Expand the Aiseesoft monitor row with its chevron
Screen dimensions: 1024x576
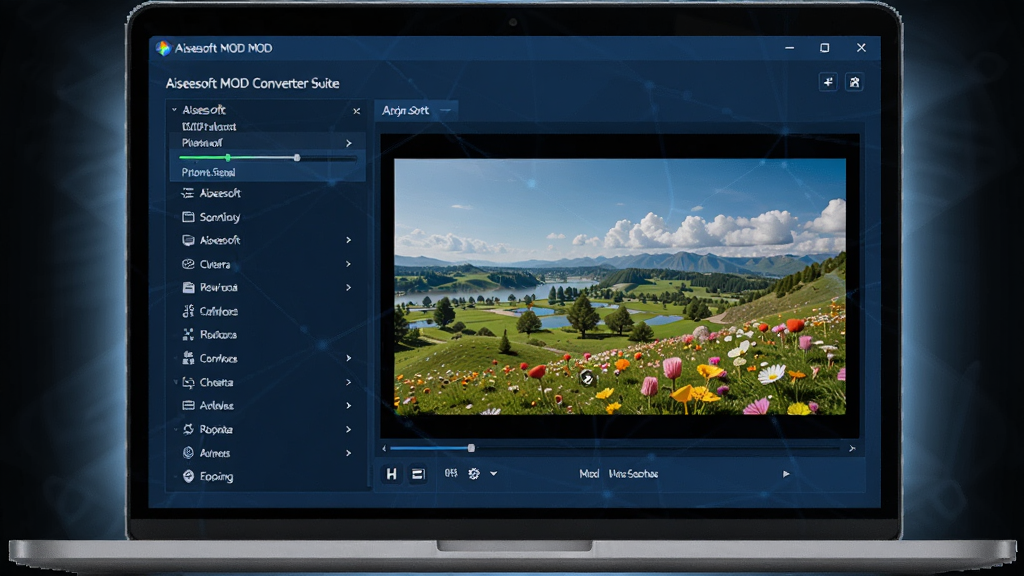tap(349, 240)
